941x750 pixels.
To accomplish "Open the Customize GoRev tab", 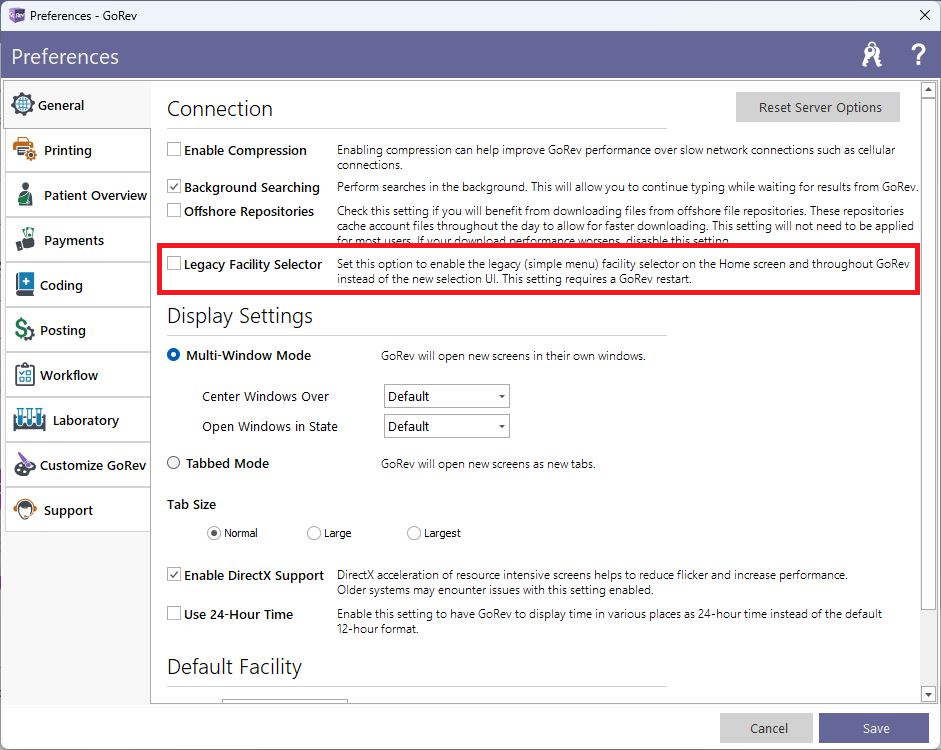I will pos(77,464).
